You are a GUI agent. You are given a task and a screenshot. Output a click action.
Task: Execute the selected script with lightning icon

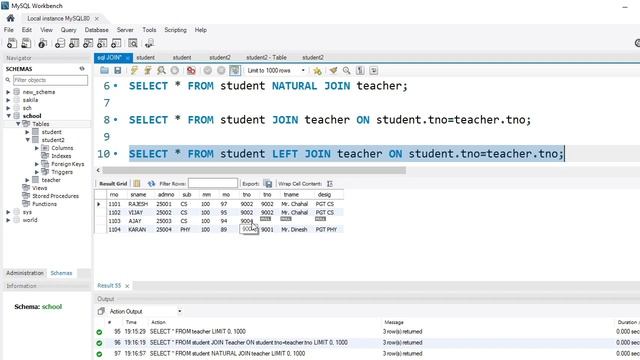(x=134, y=71)
